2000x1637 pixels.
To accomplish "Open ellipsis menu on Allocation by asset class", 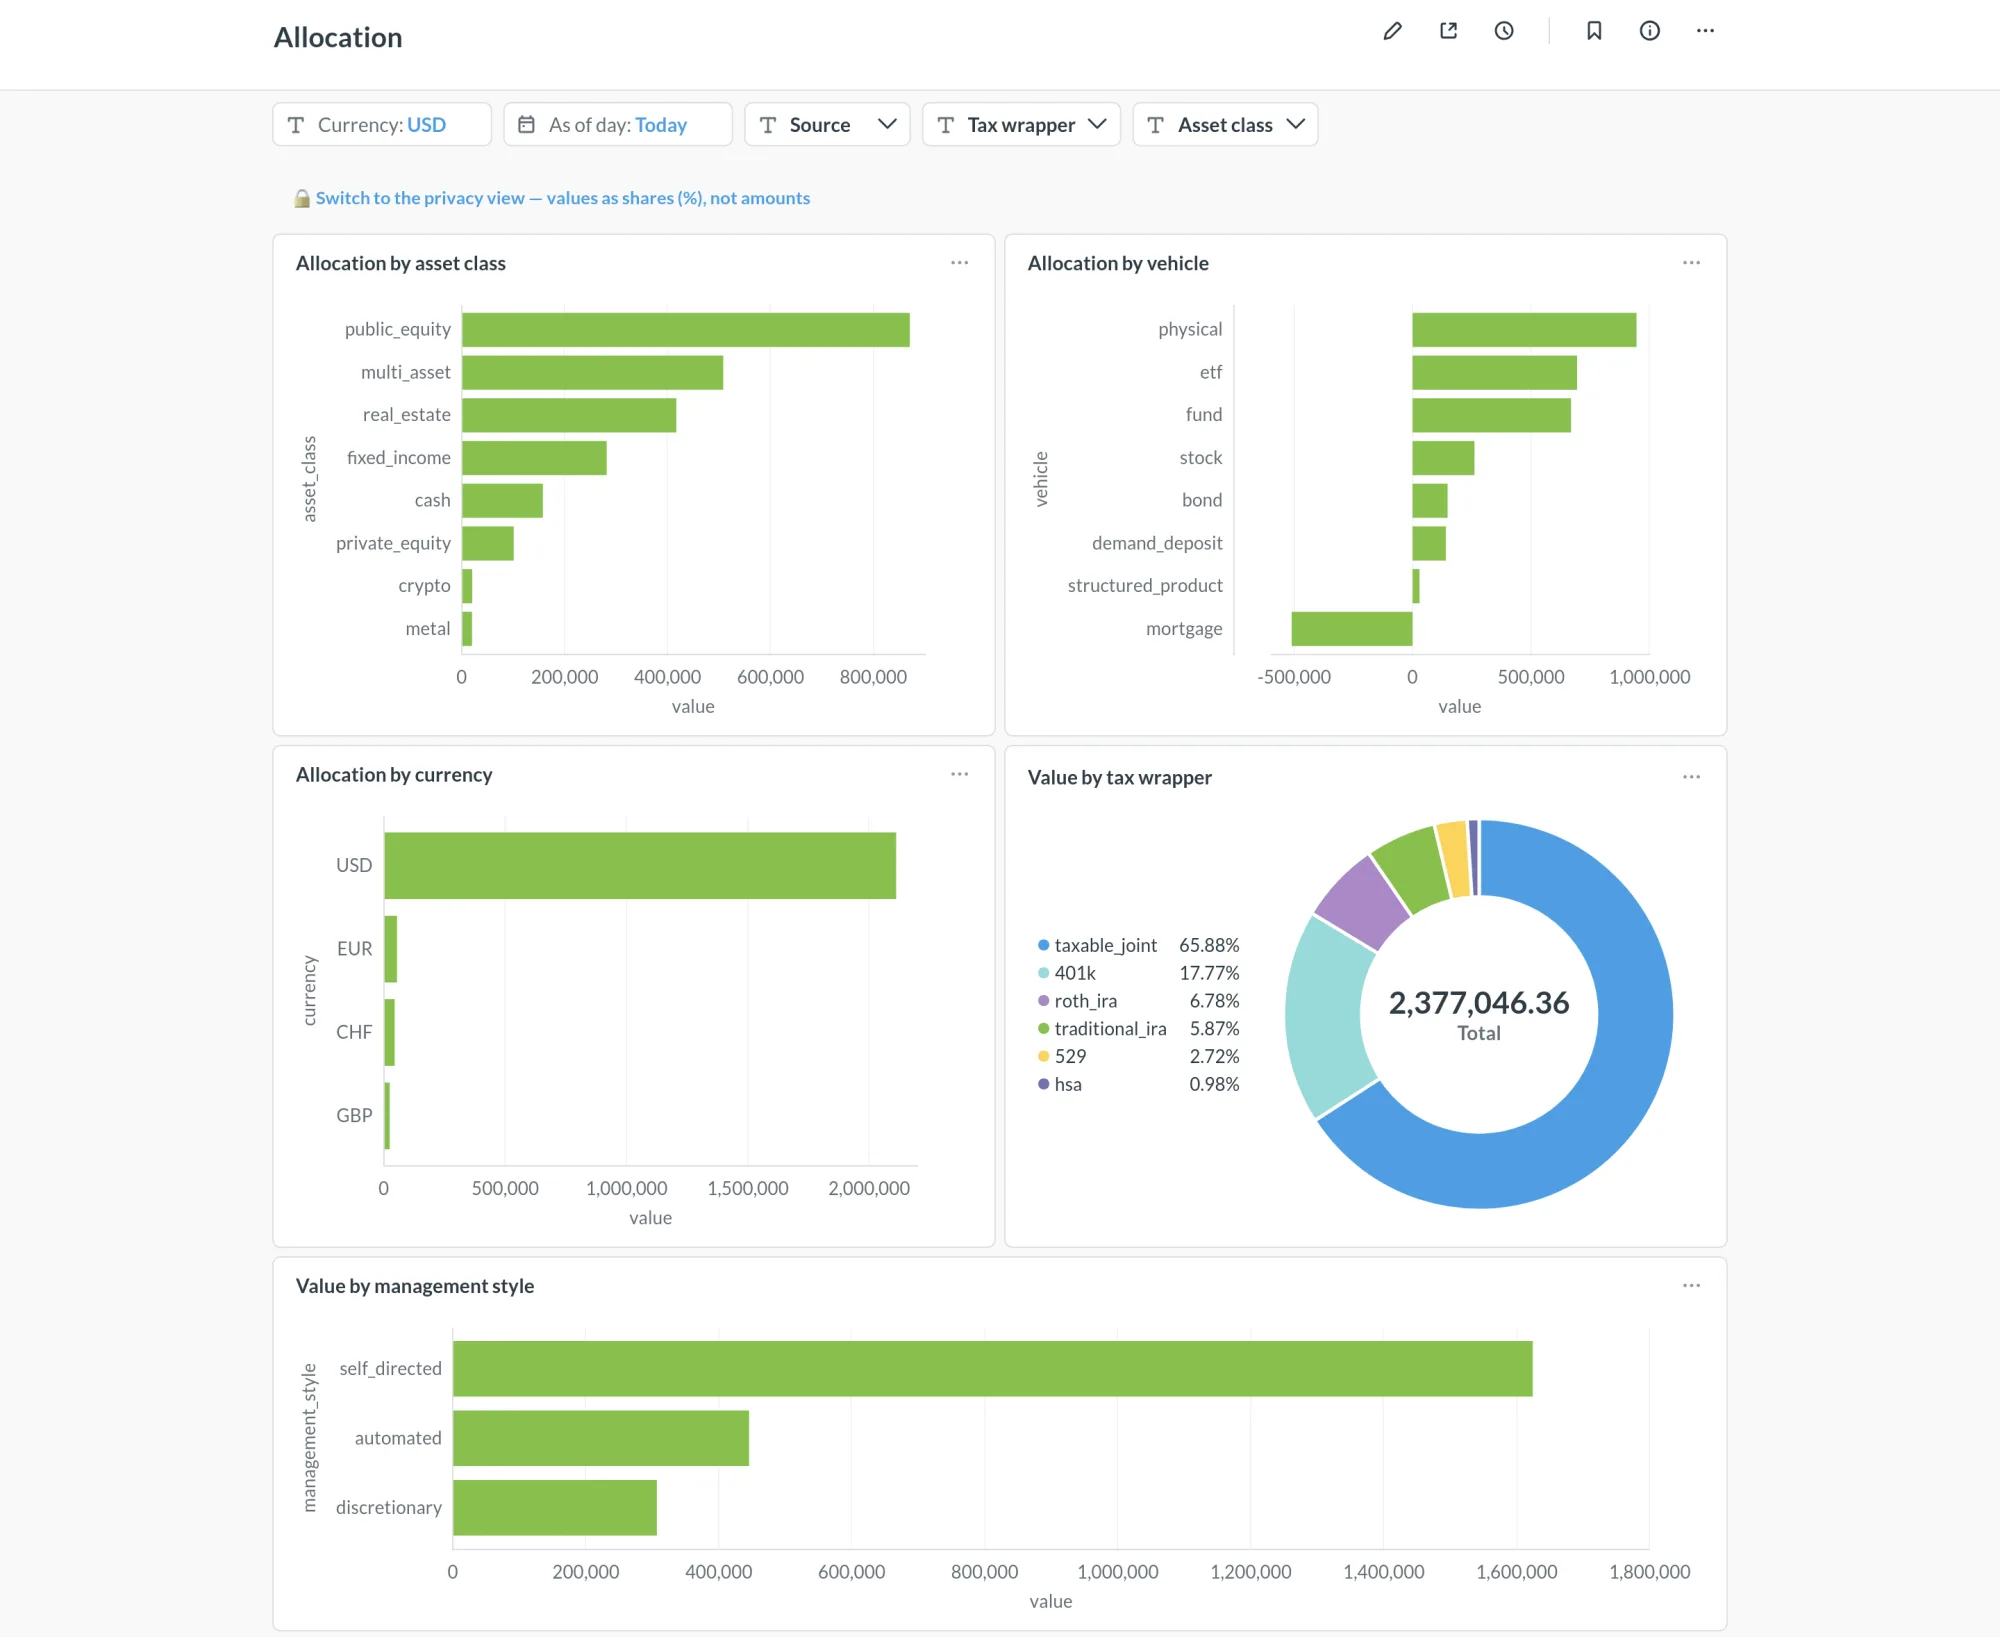I will tap(960, 263).
